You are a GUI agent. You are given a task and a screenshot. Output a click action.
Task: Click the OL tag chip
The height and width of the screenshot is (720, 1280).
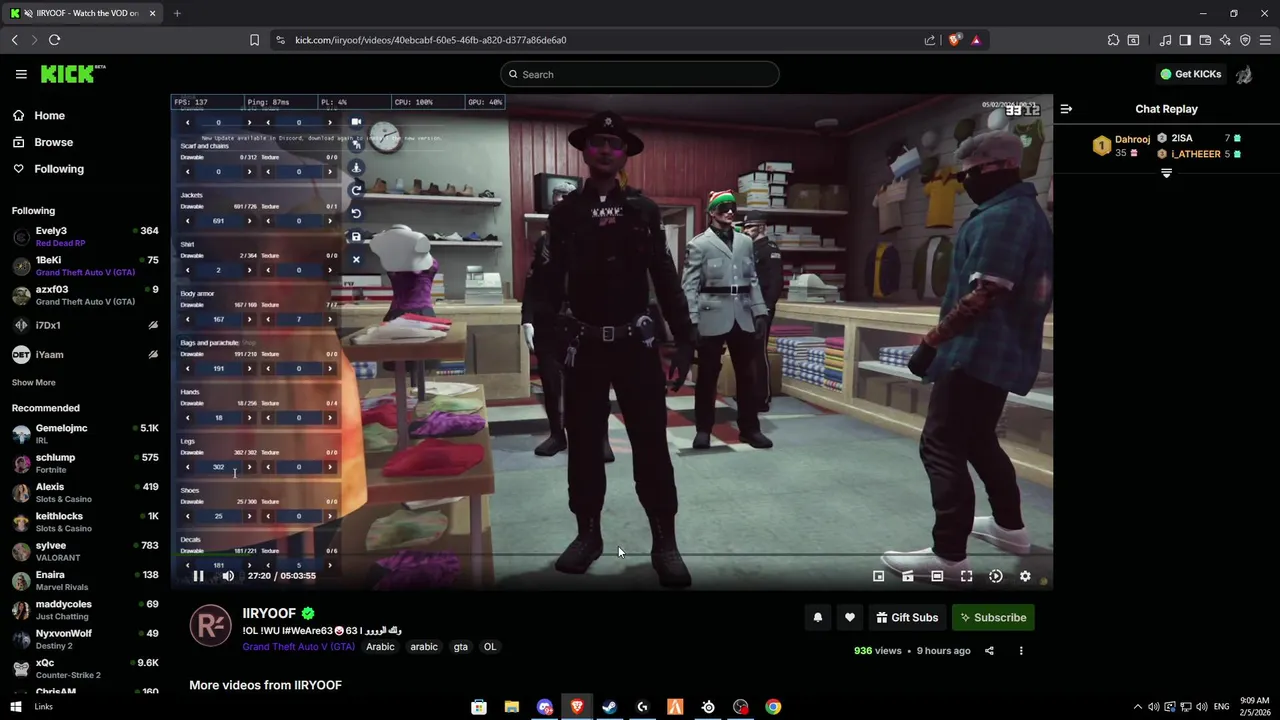click(x=490, y=647)
